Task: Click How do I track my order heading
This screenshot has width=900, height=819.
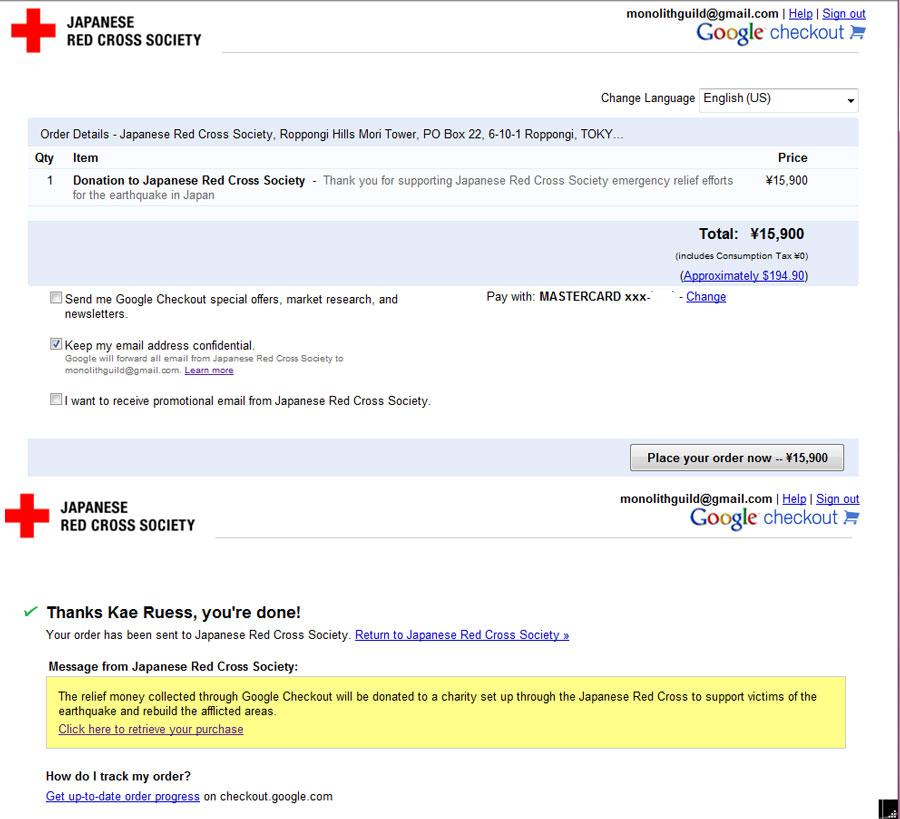Action: click(x=118, y=777)
